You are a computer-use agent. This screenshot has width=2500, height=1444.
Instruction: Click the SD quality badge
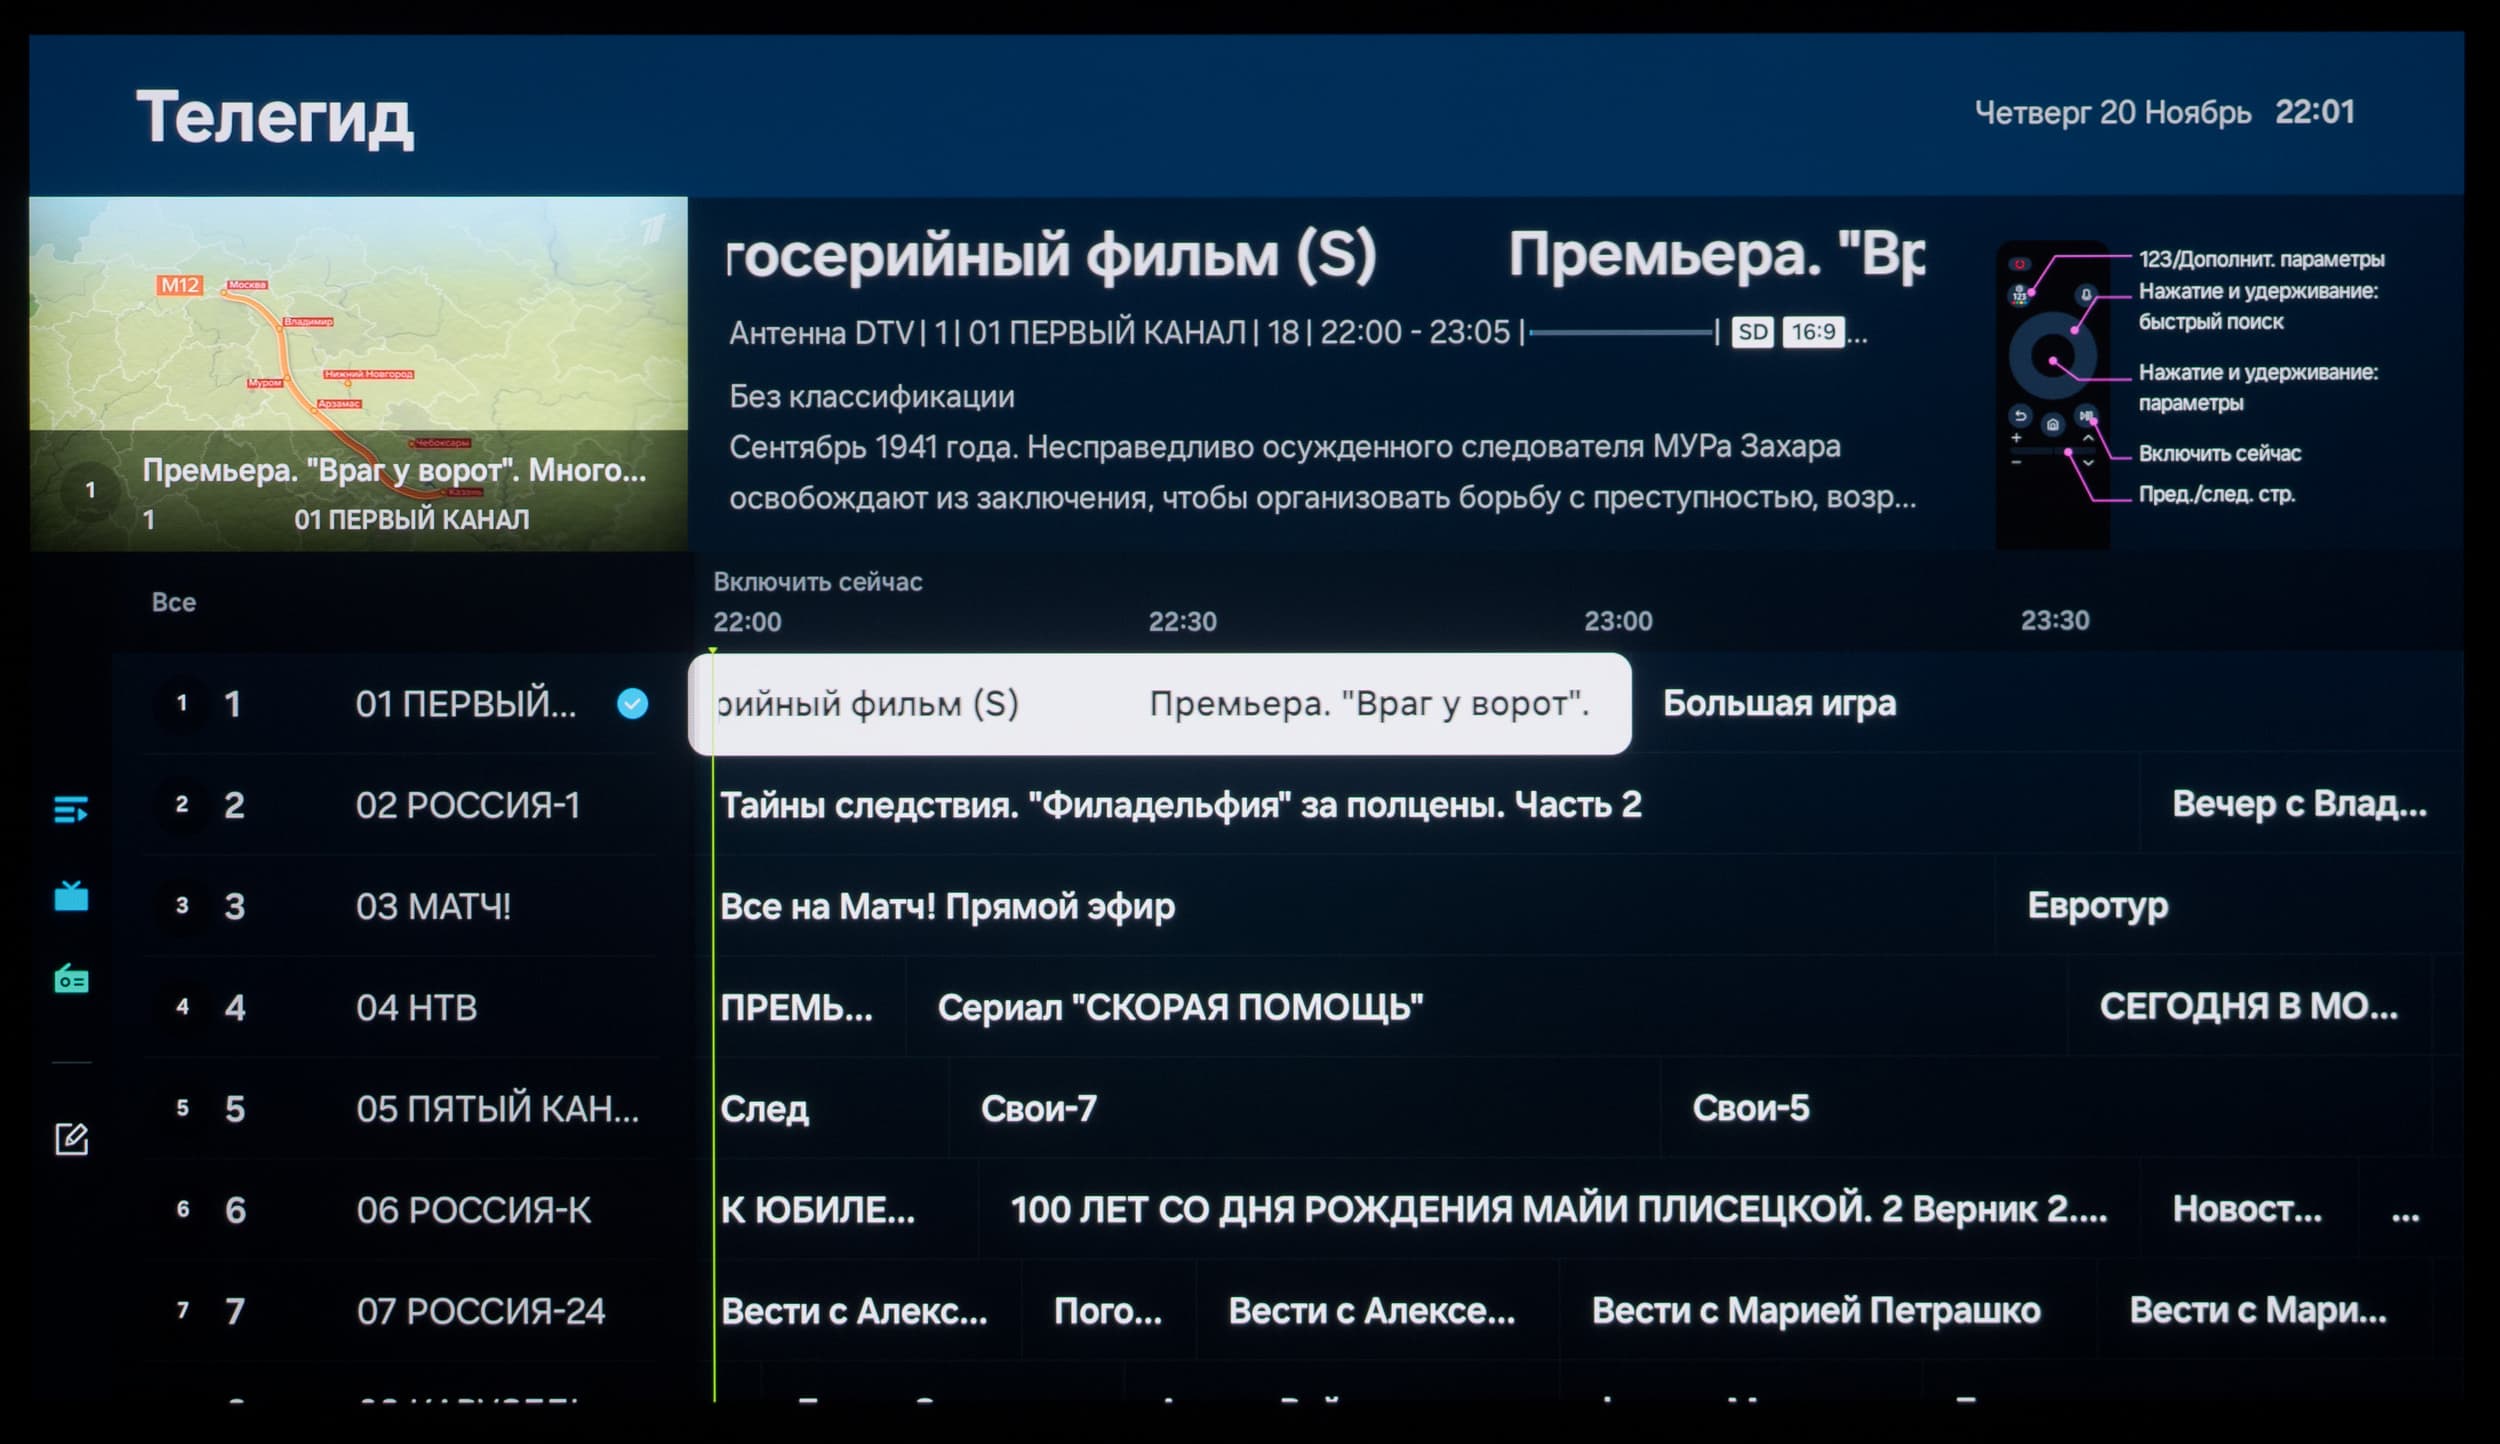click(x=1752, y=332)
